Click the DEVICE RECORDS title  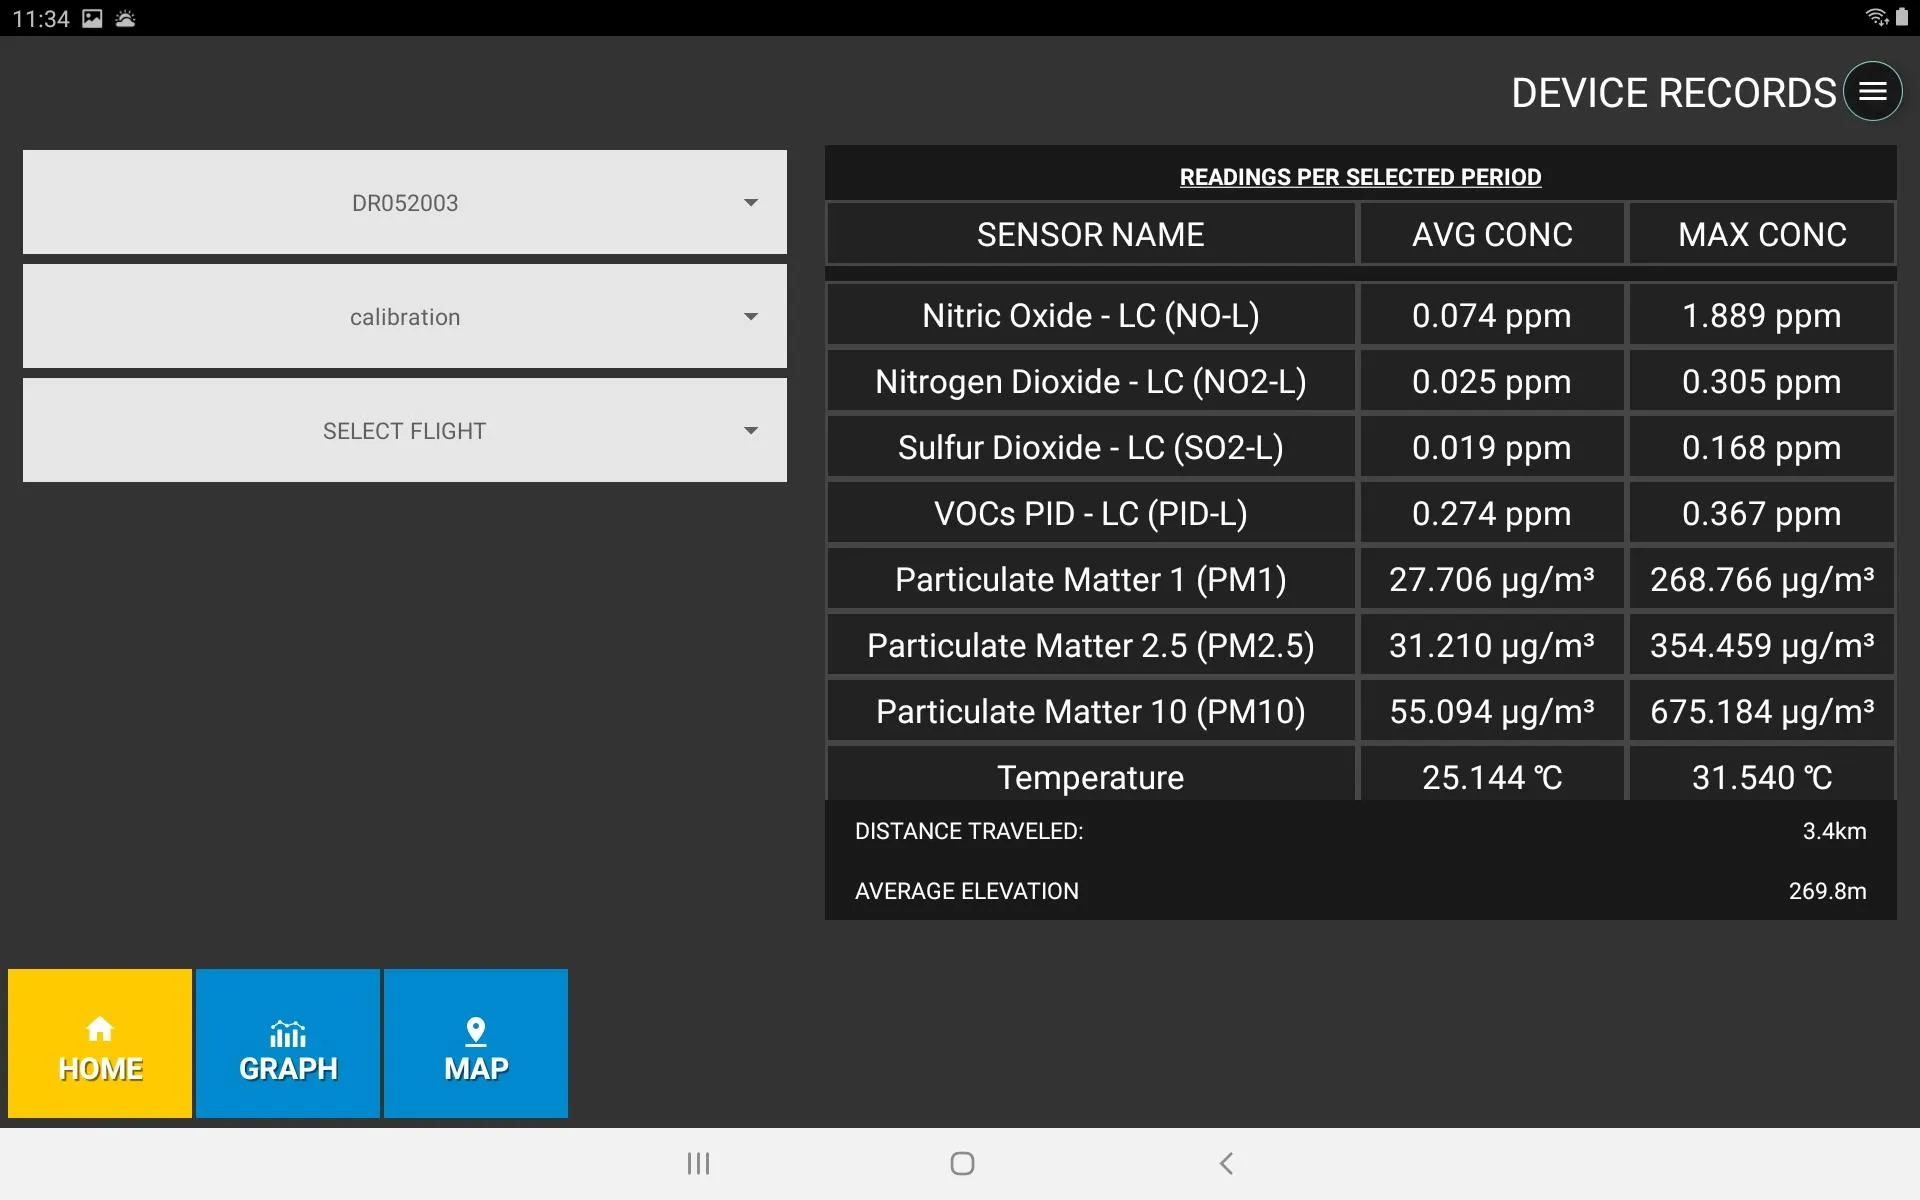tap(1673, 93)
